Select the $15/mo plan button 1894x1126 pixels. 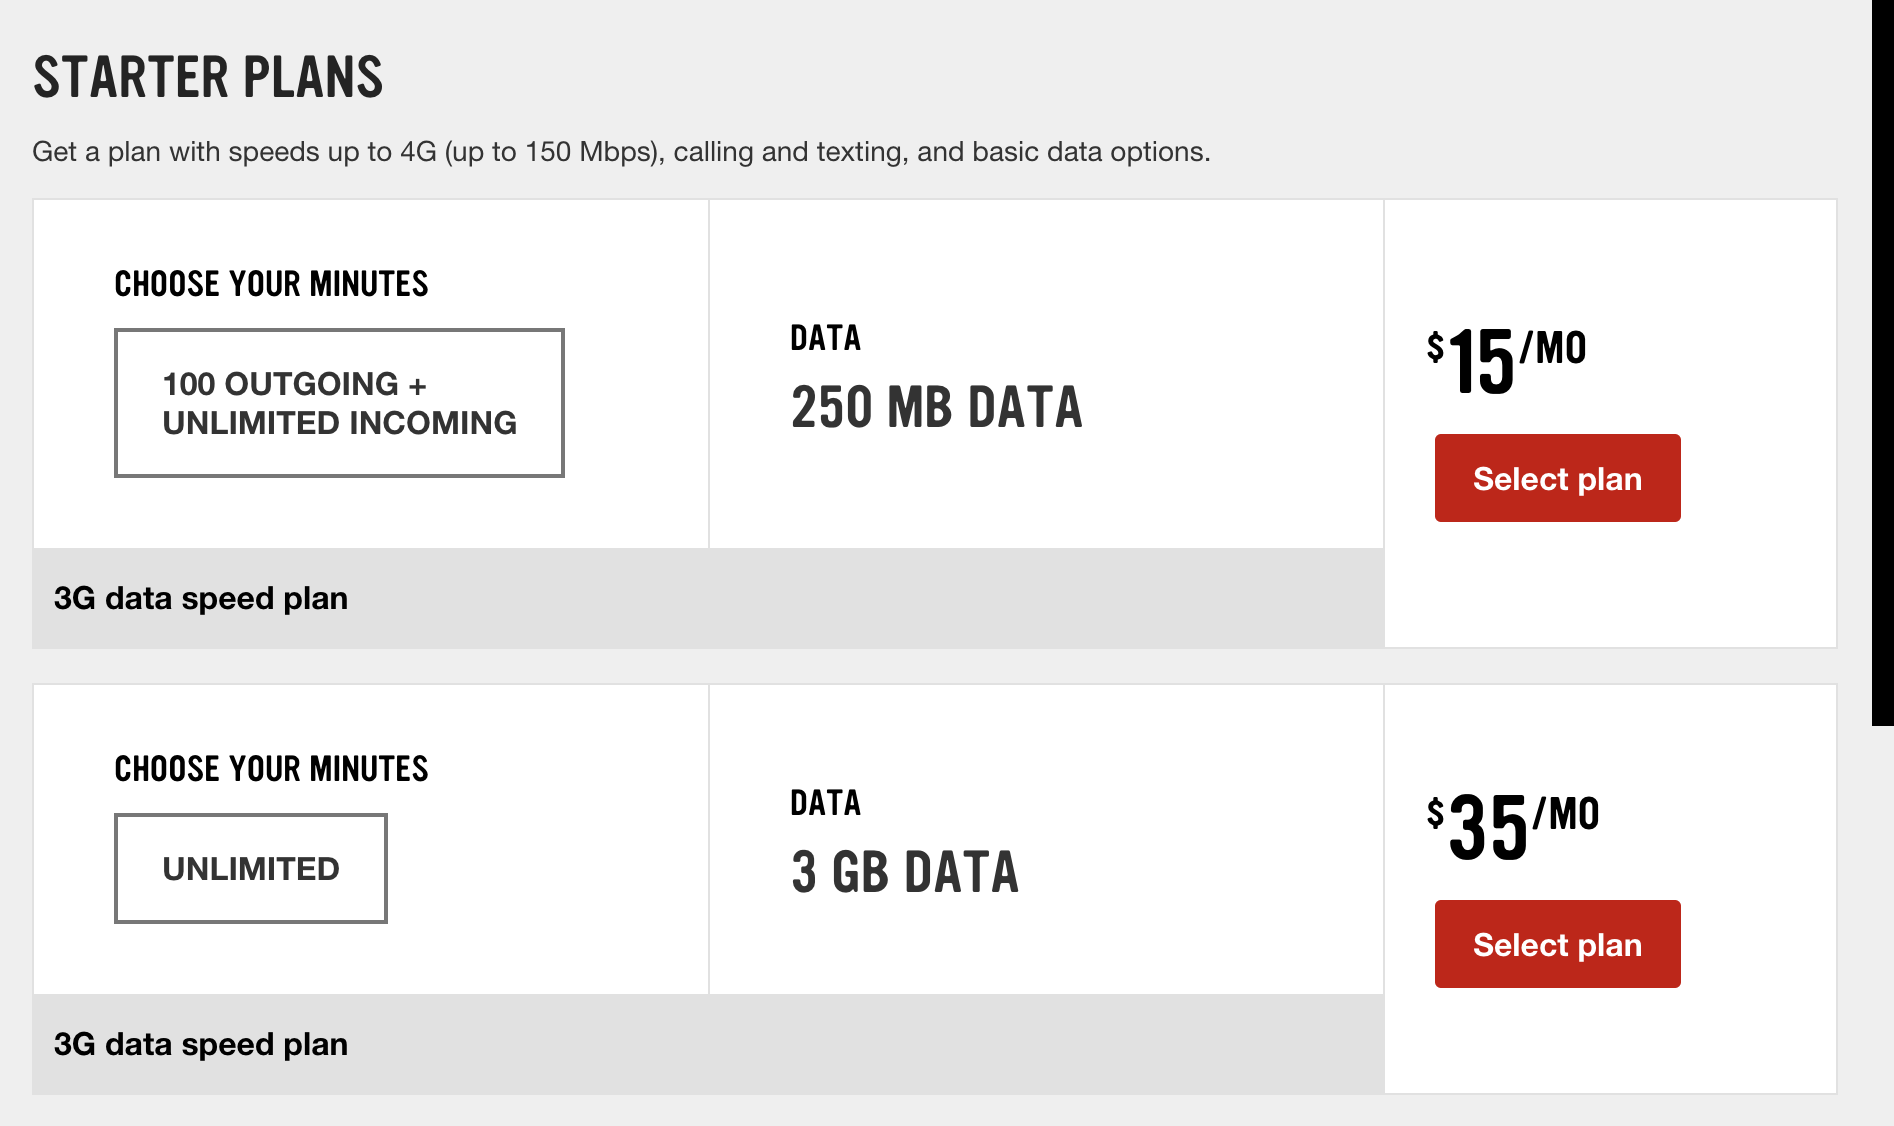[x=1557, y=478]
